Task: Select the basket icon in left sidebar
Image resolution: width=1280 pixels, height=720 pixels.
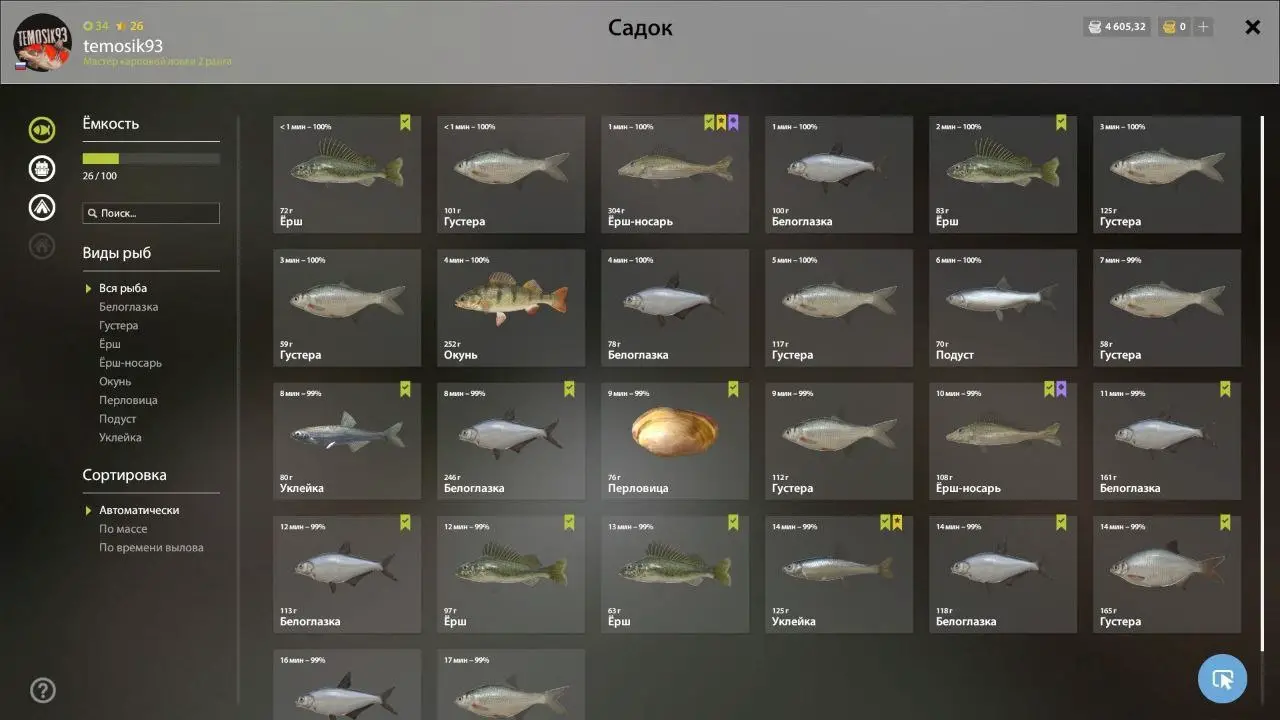Action: [x=42, y=168]
